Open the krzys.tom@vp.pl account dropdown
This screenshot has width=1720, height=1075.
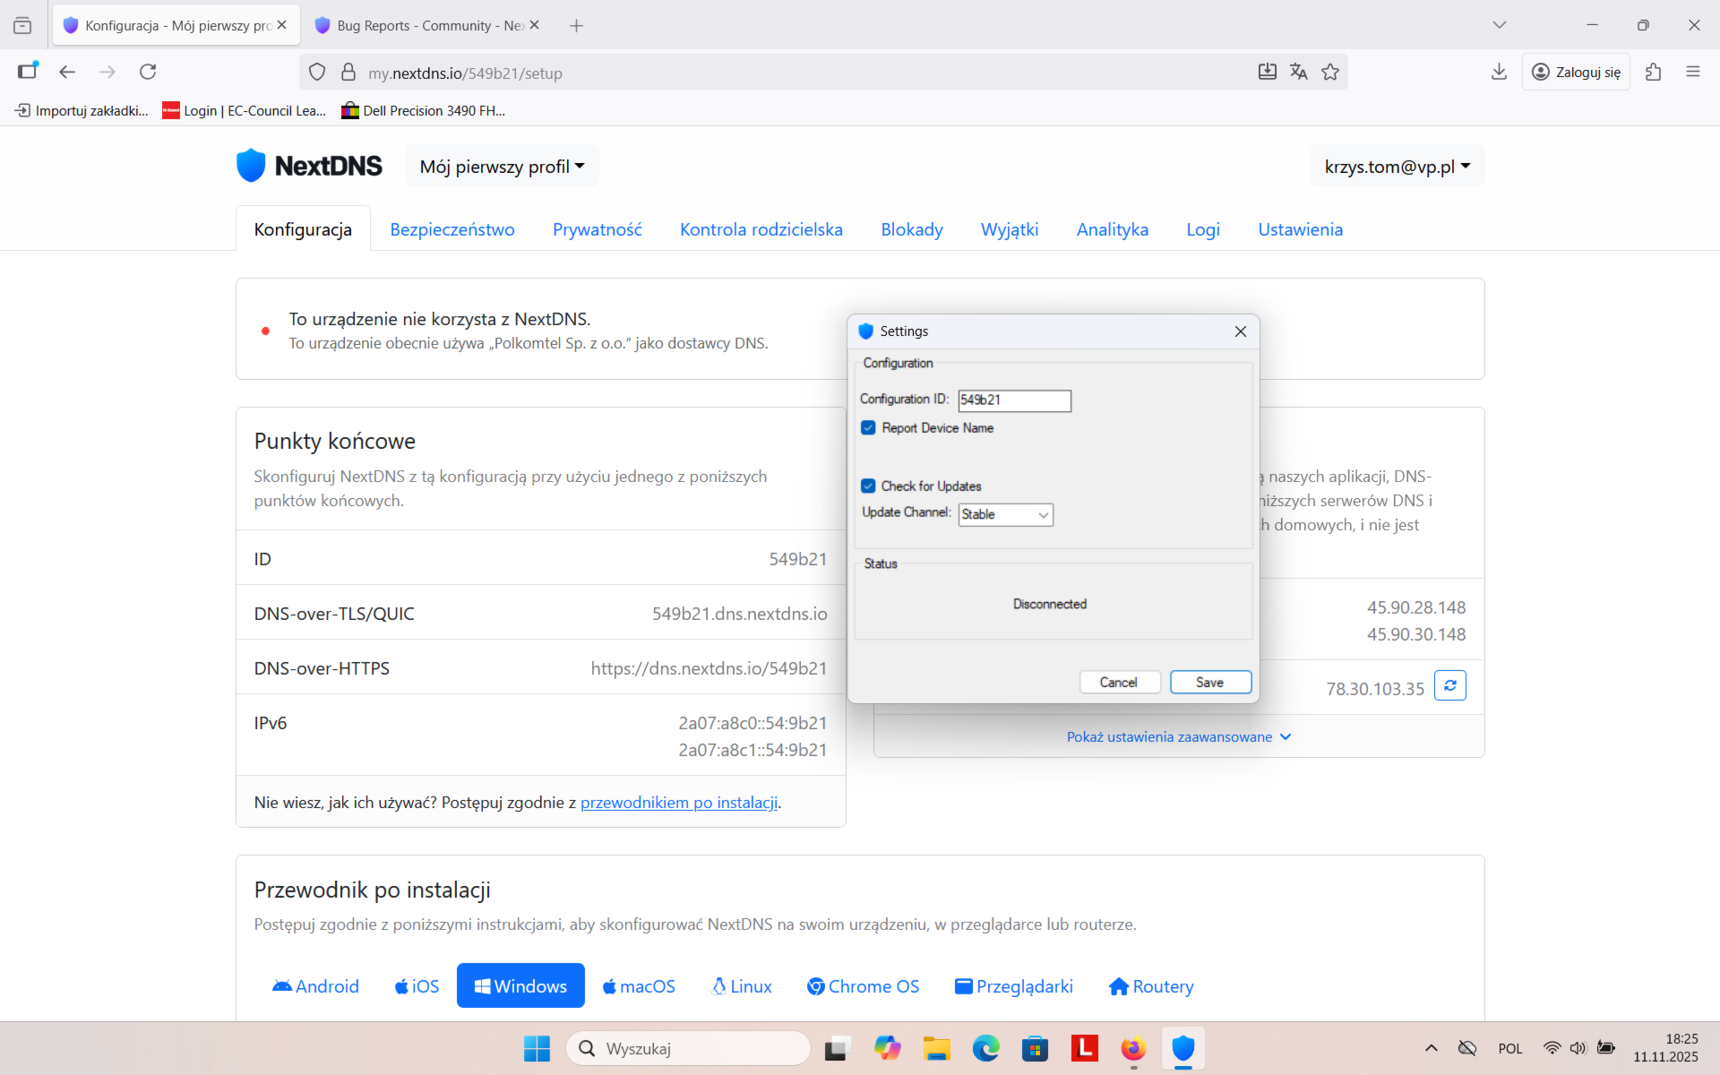point(1396,167)
